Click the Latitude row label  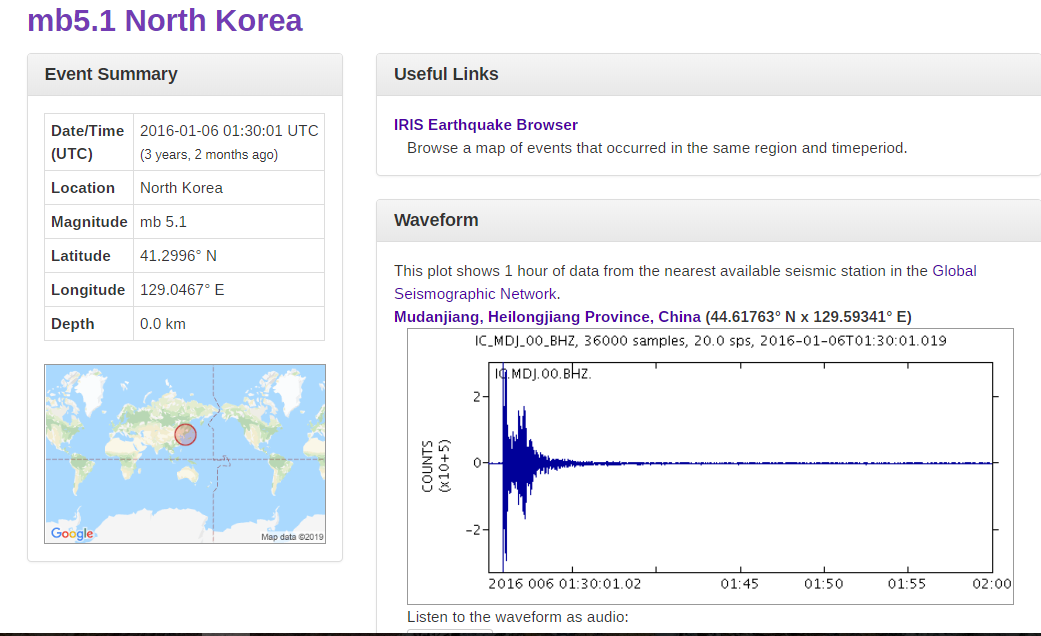click(x=81, y=256)
